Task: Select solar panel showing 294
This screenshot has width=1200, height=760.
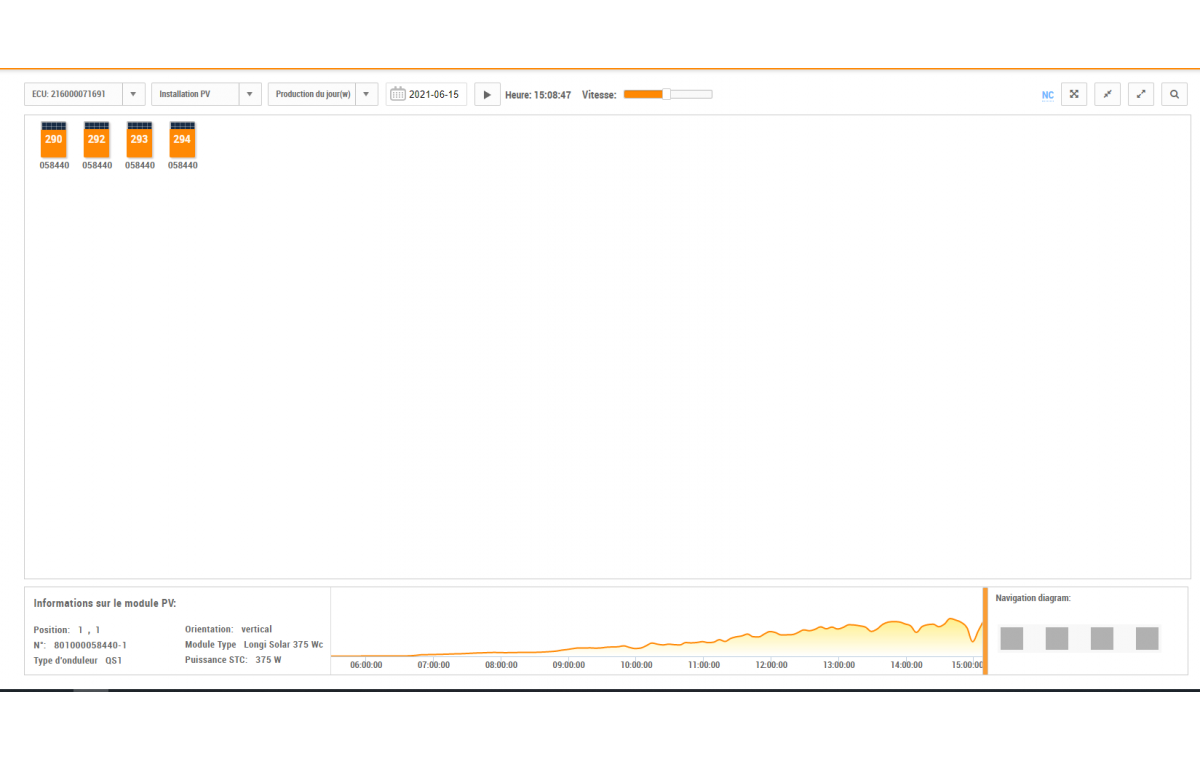Action: tap(182, 139)
